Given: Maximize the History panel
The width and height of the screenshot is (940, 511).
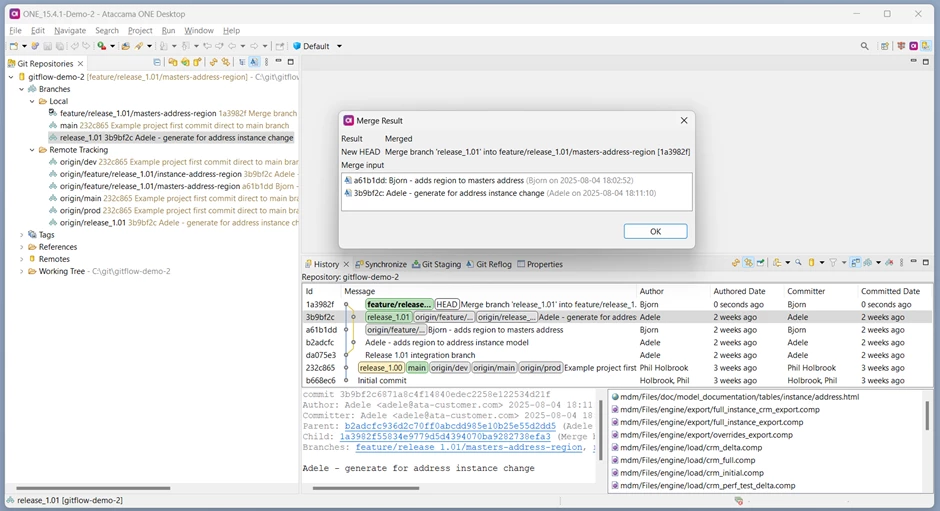Looking at the screenshot, I should (x=926, y=262).
